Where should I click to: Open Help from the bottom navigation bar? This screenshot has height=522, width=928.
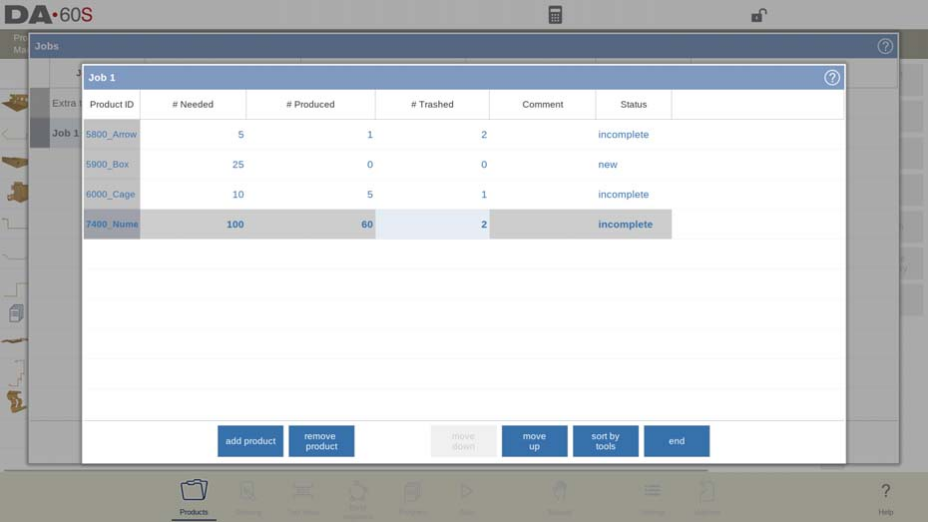(885, 496)
